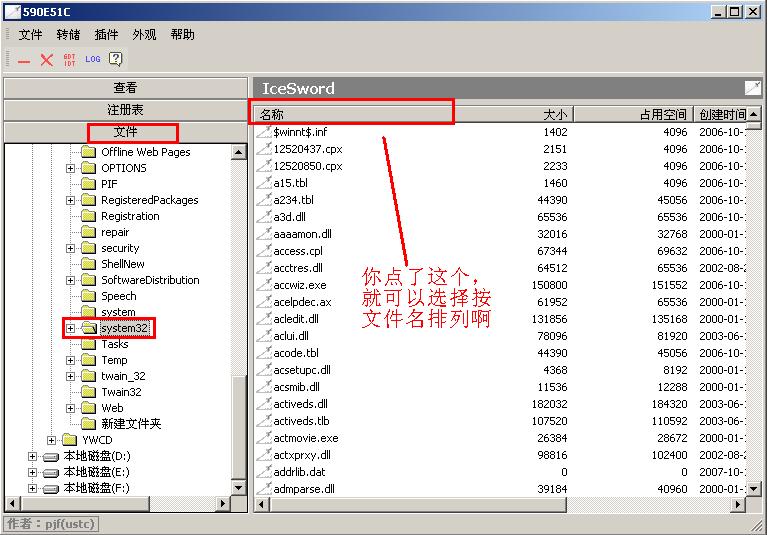This screenshot has height=535, width=767.
Task: Open the 插件 menu
Action: (106, 35)
